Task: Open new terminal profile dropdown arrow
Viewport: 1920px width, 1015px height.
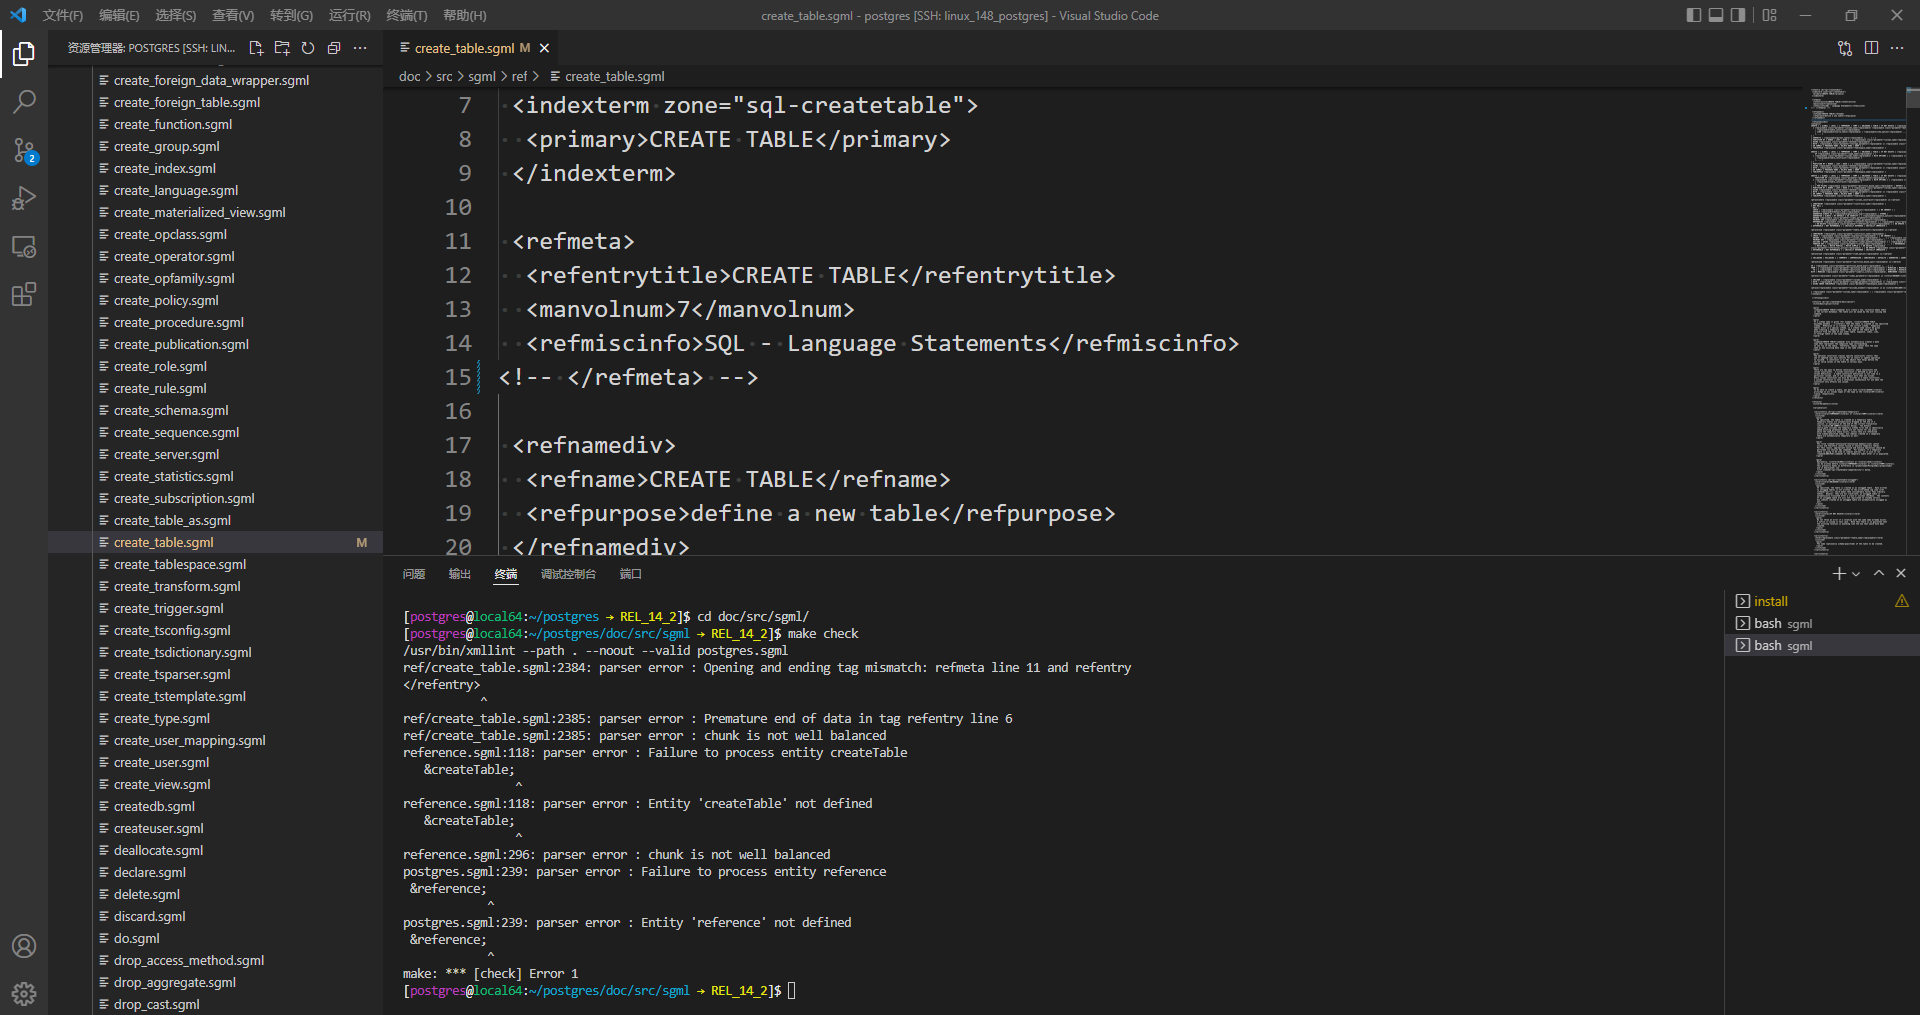Action: coord(1856,574)
